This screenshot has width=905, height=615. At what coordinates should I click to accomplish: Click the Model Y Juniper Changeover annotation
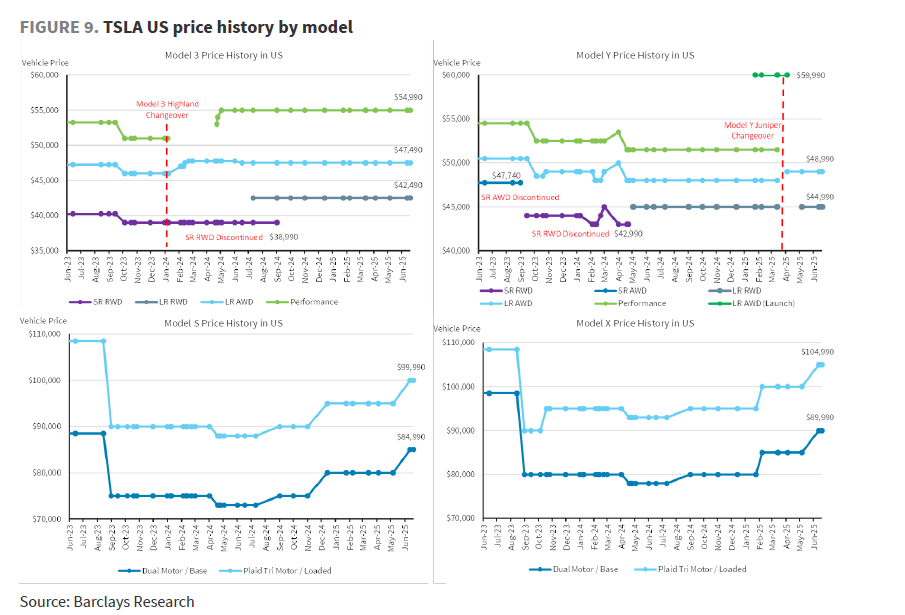point(753,130)
